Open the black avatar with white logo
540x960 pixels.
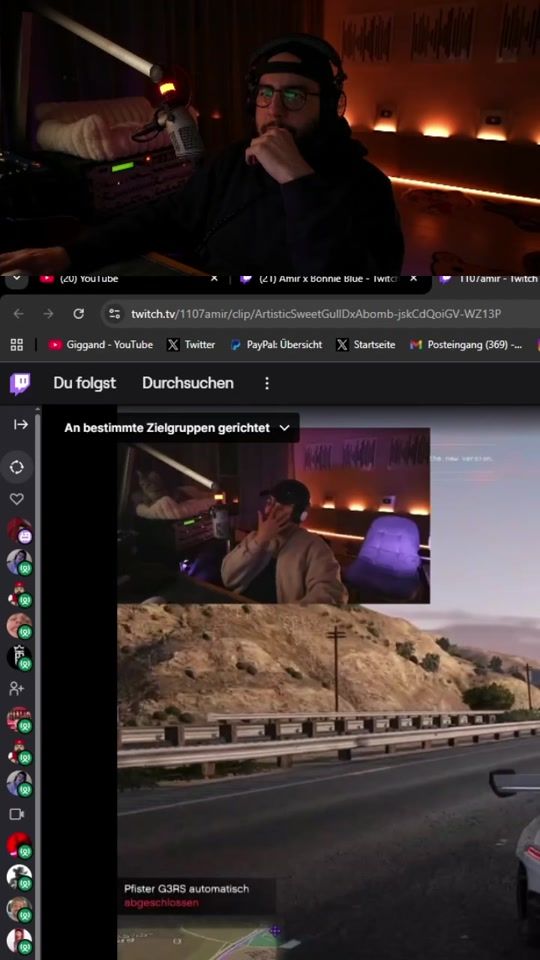point(20,658)
